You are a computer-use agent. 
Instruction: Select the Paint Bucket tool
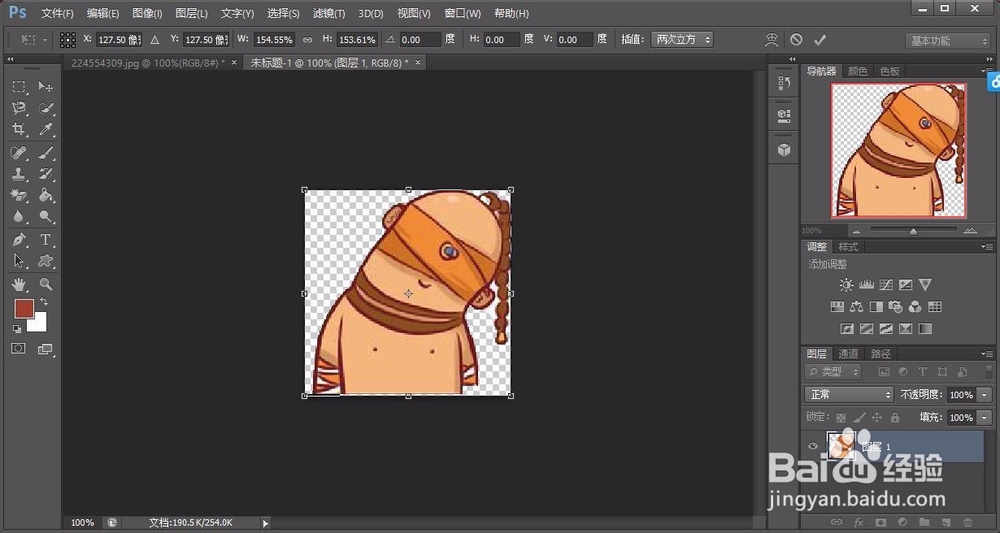(45, 195)
